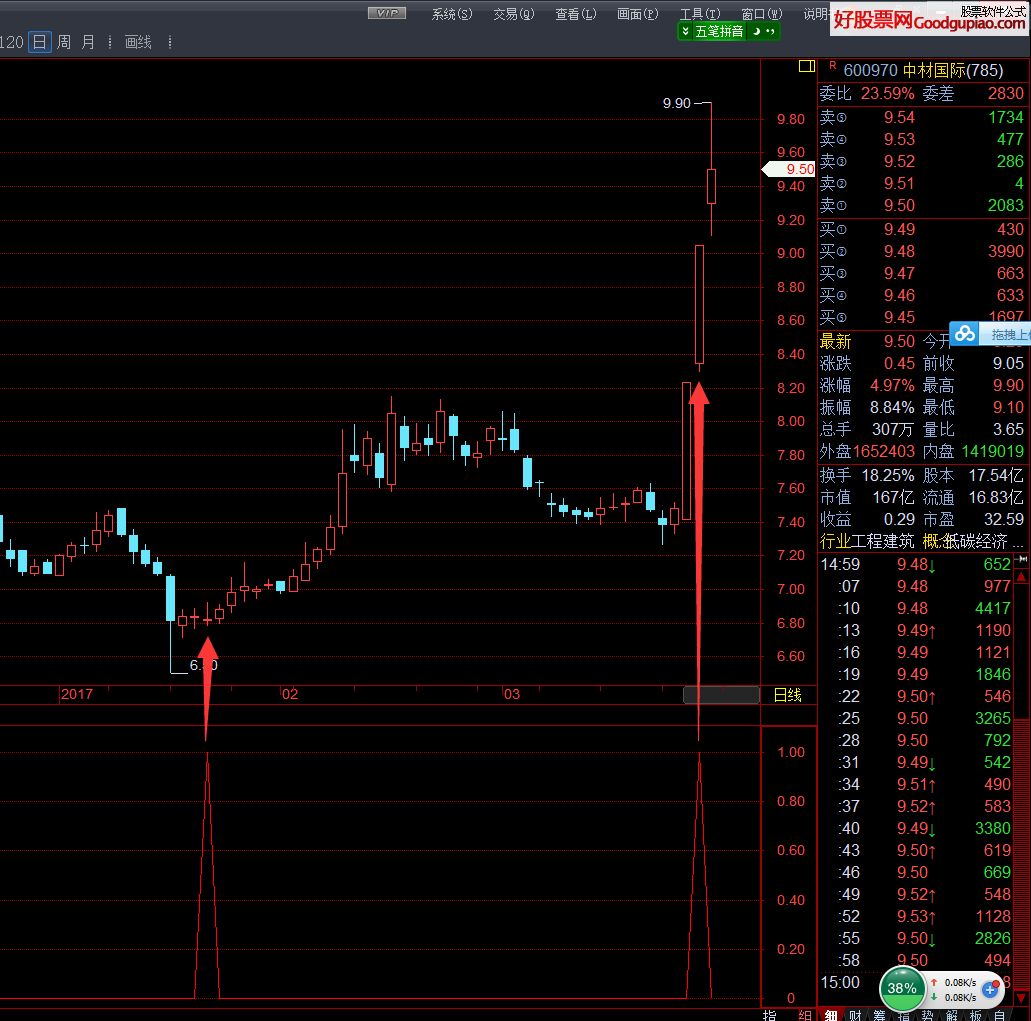Viewport: 1031px width, 1021px height.
Task: Click the yellow restore-panel icon above price axis
Action: tap(806, 67)
